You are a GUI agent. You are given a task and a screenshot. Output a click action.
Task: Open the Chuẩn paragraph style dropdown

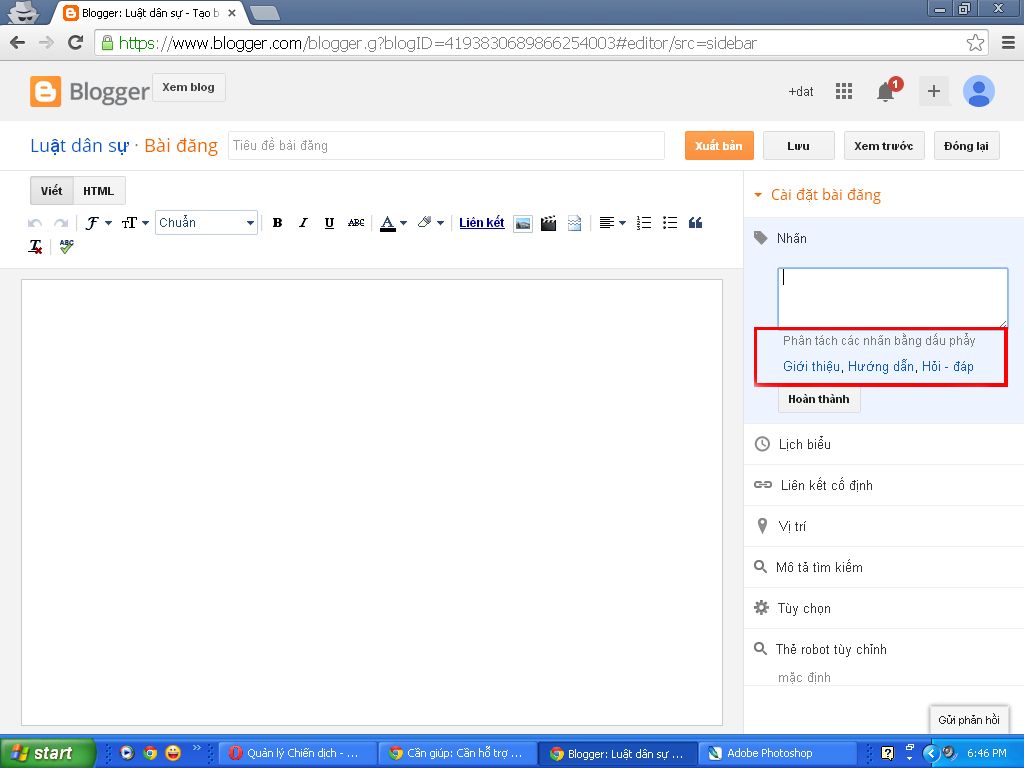click(x=206, y=223)
